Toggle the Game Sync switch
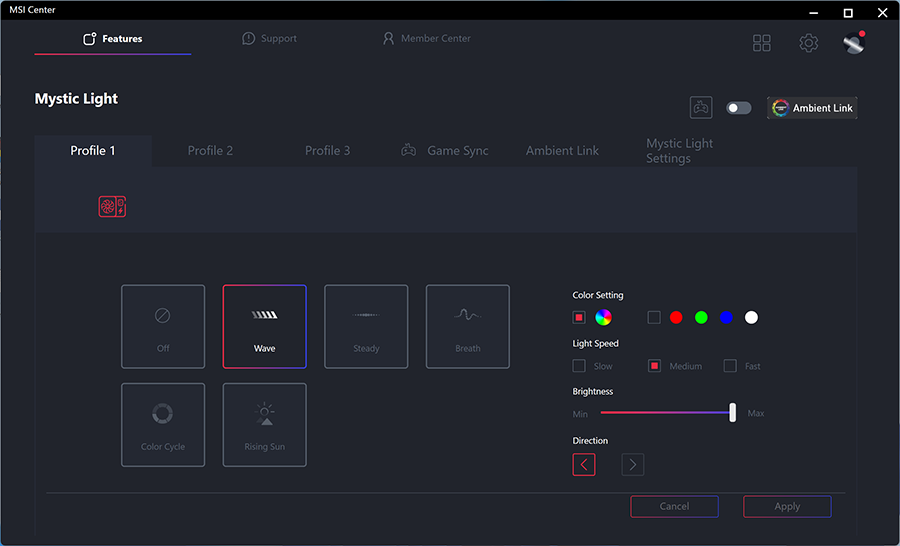Image resolution: width=900 pixels, height=546 pixels. tap(739, 108)
